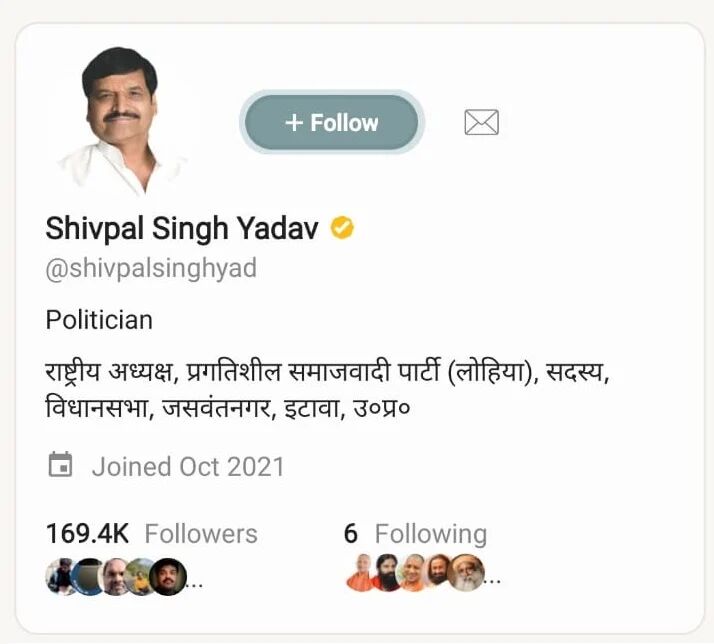Click the Politician category label
Image resolution: width=714 pixels, height=644 pixels.
99,320
